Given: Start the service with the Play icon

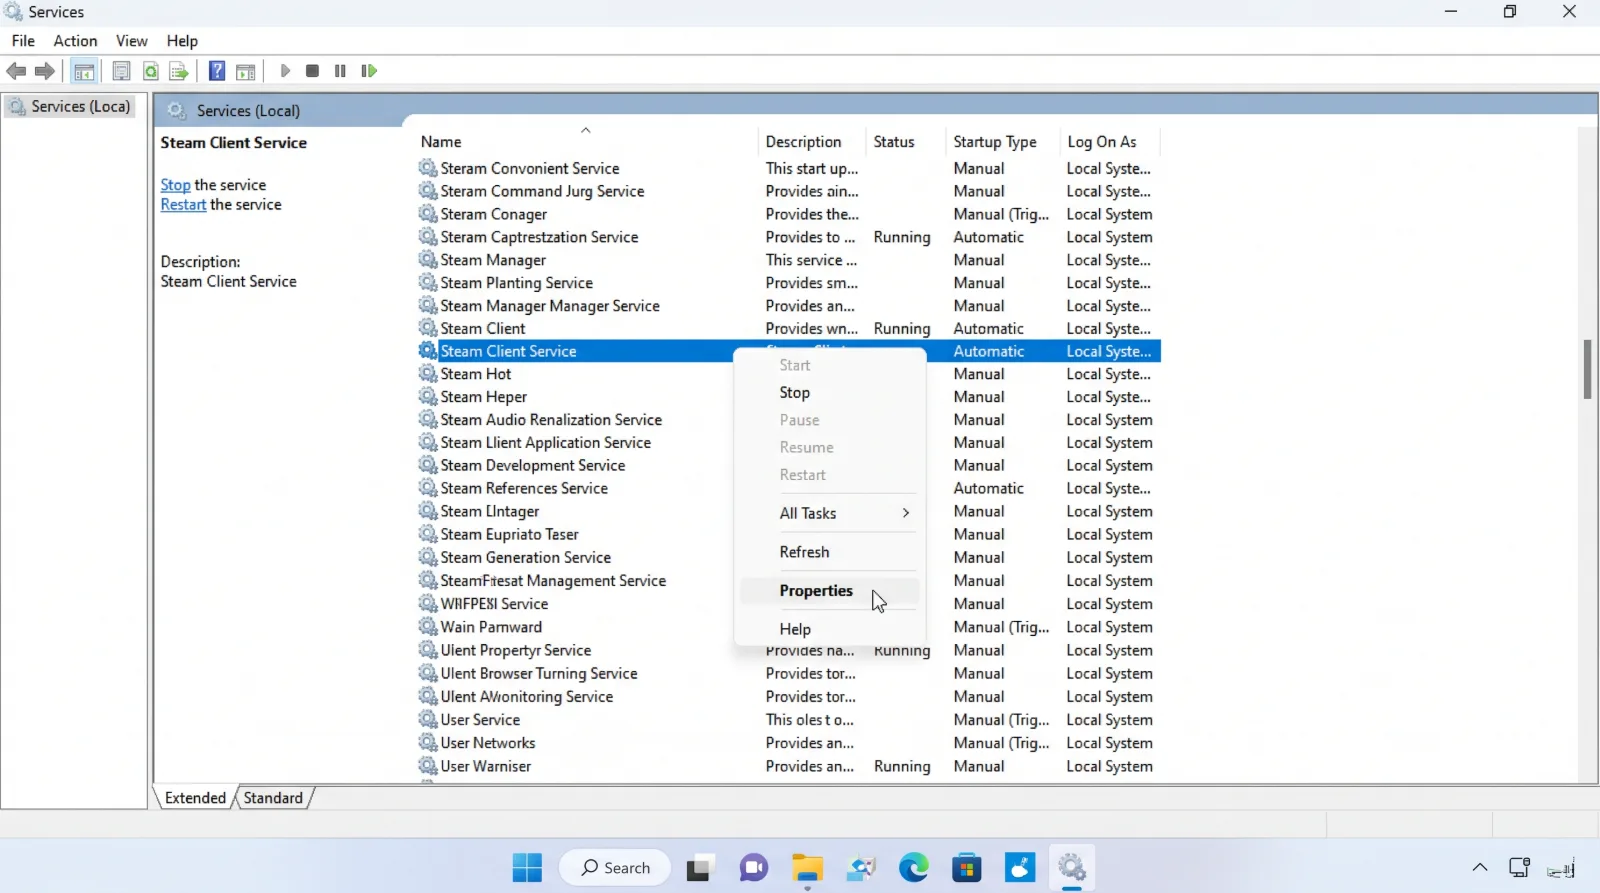Looking at the screenshot, I should pyautogui.click(x=285, y=71).
